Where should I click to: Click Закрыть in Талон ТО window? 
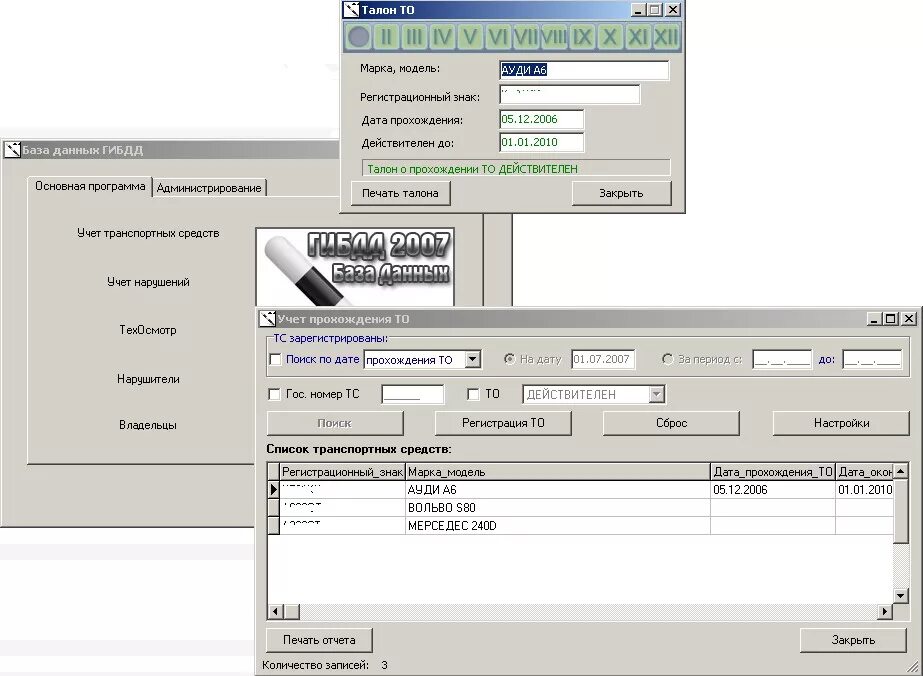pos(621,193)
